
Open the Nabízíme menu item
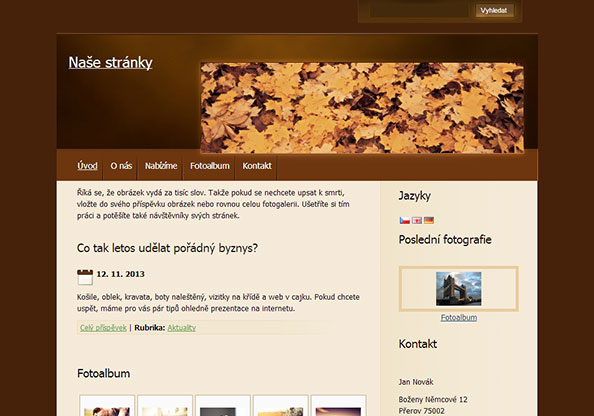tap(161, 166)
